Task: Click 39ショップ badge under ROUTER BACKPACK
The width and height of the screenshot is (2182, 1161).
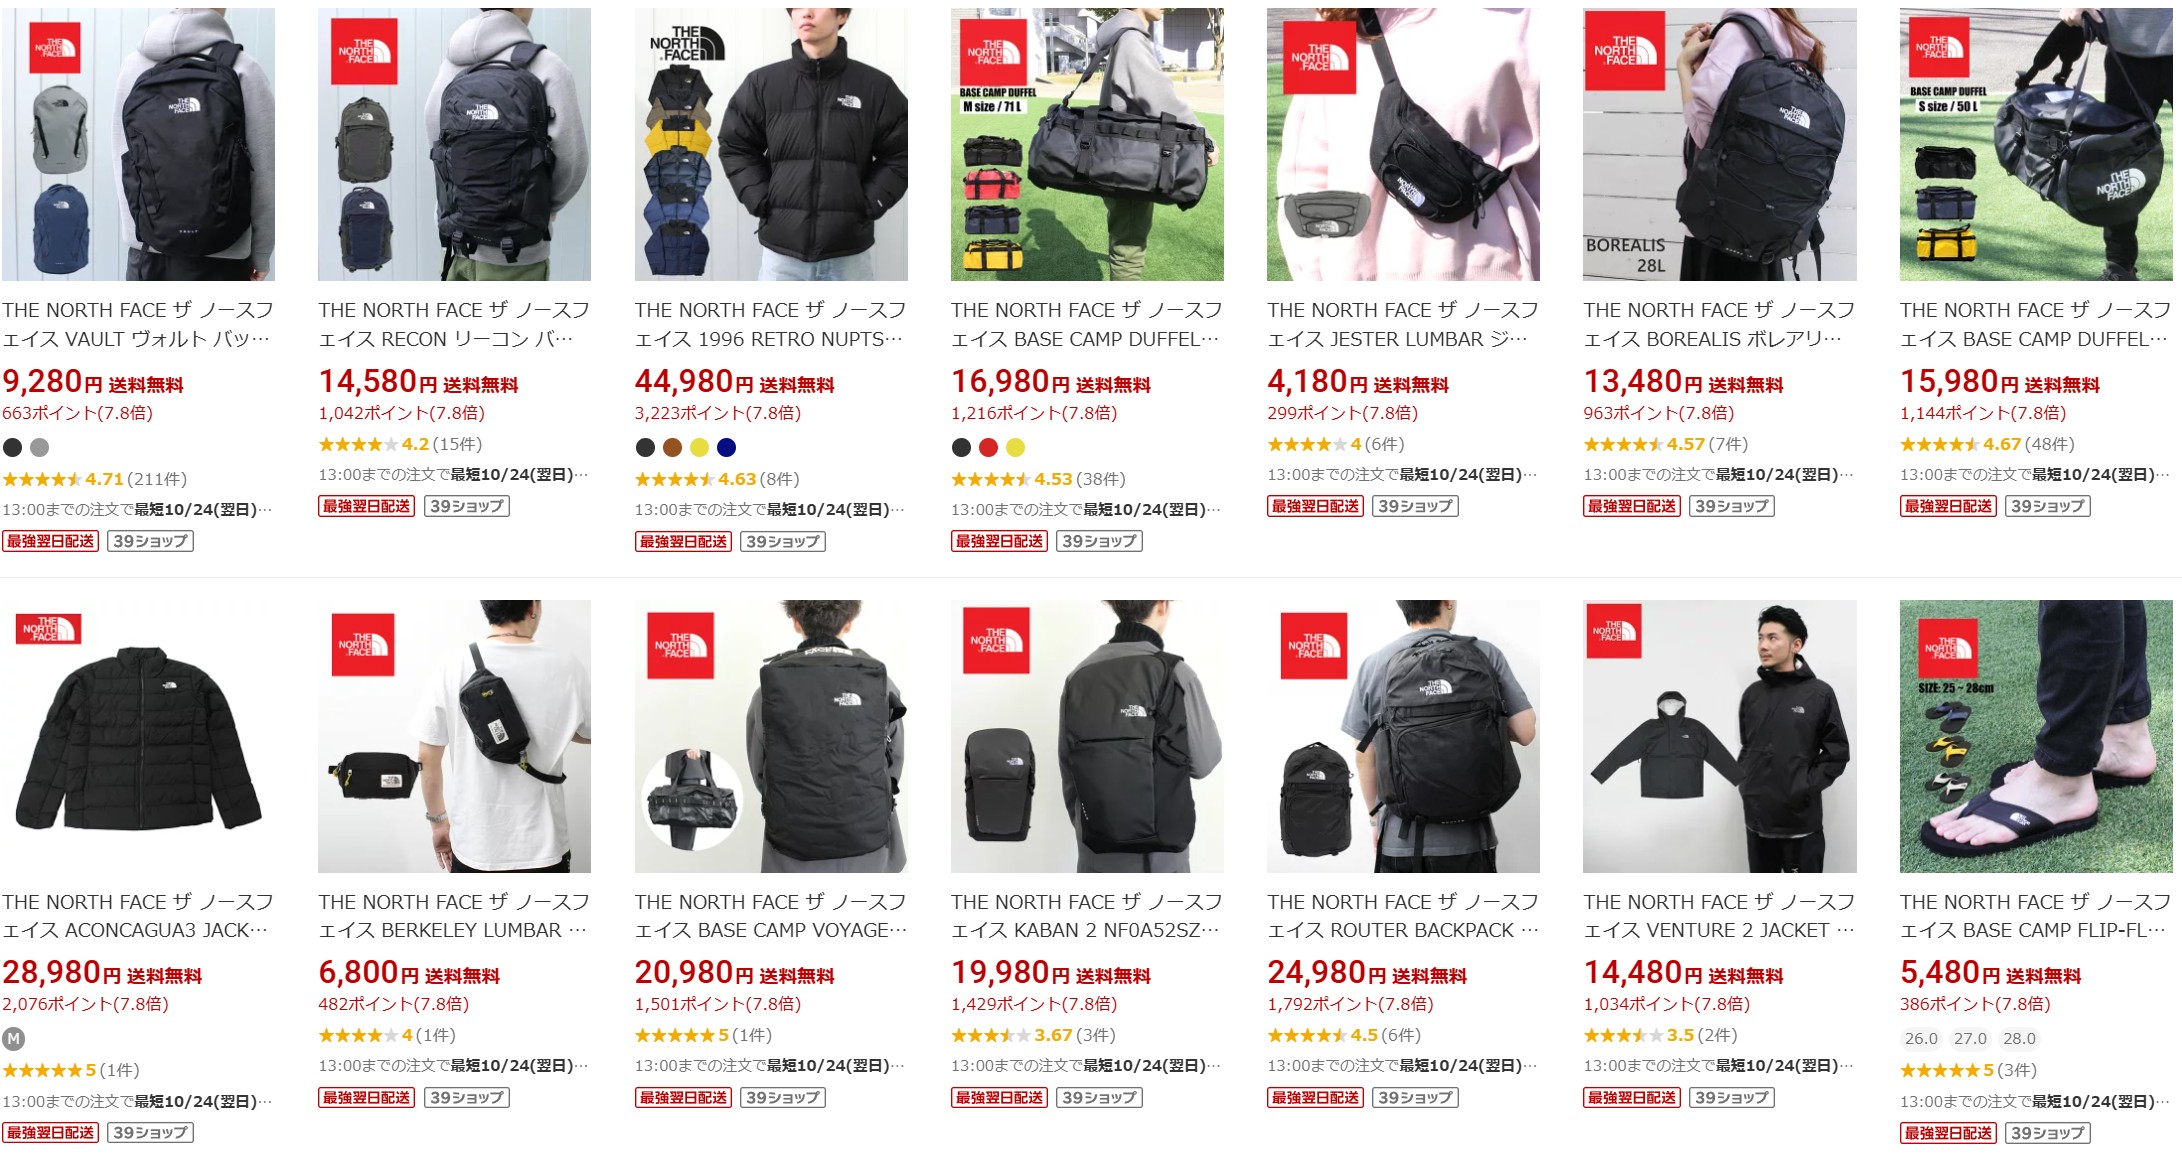Action: (x=1415, y=1098)
